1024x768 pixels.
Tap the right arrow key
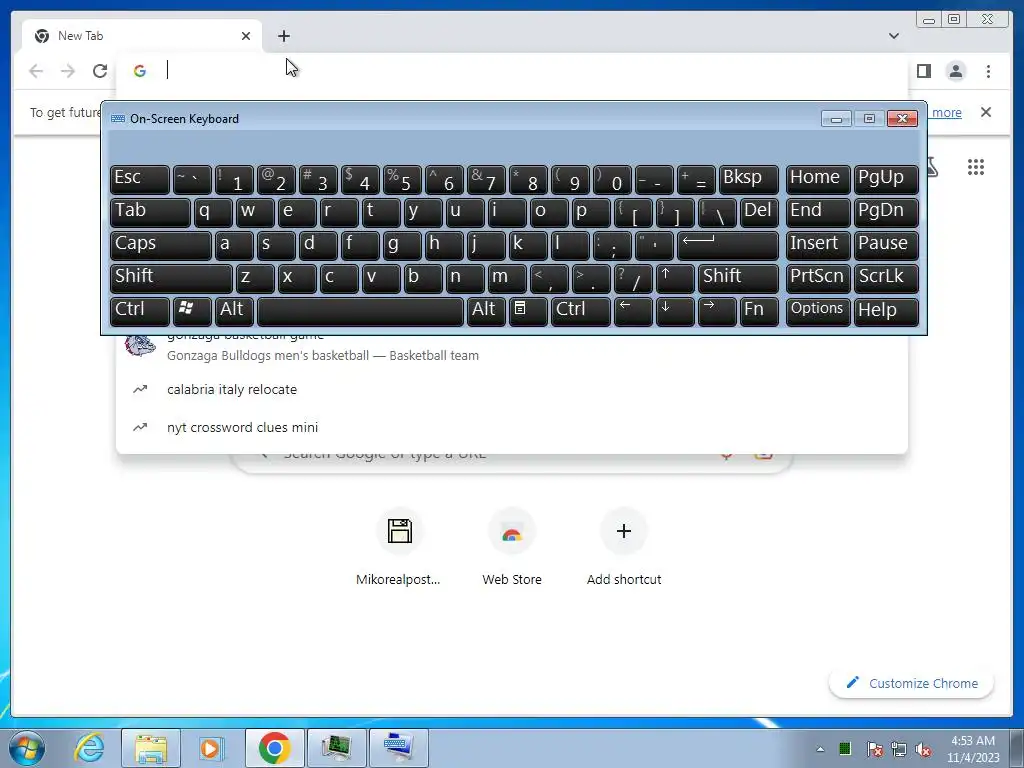tap(716, 312)
